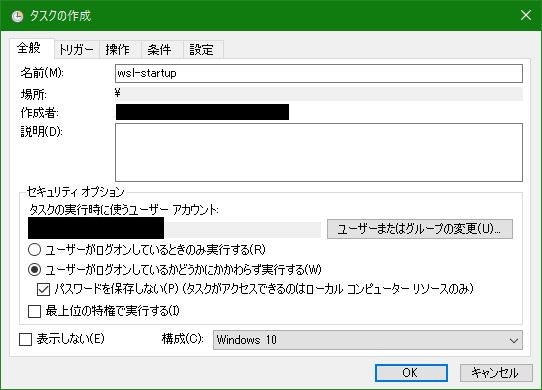The height and width of the screenshot is (390, 542).
Task: Select the 全般 tab
Action: (31, 48)
